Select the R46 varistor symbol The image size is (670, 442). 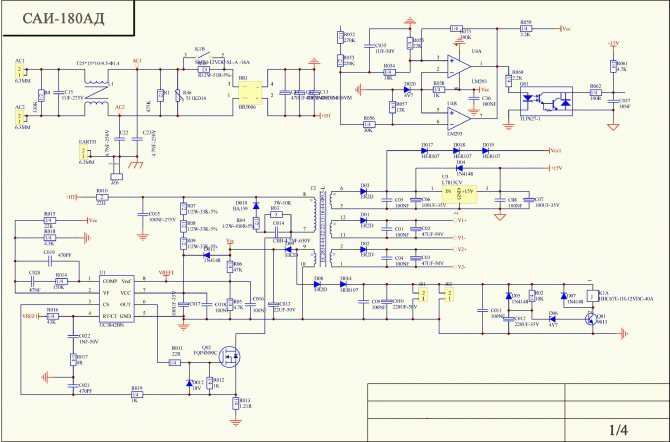coord(179,96)
